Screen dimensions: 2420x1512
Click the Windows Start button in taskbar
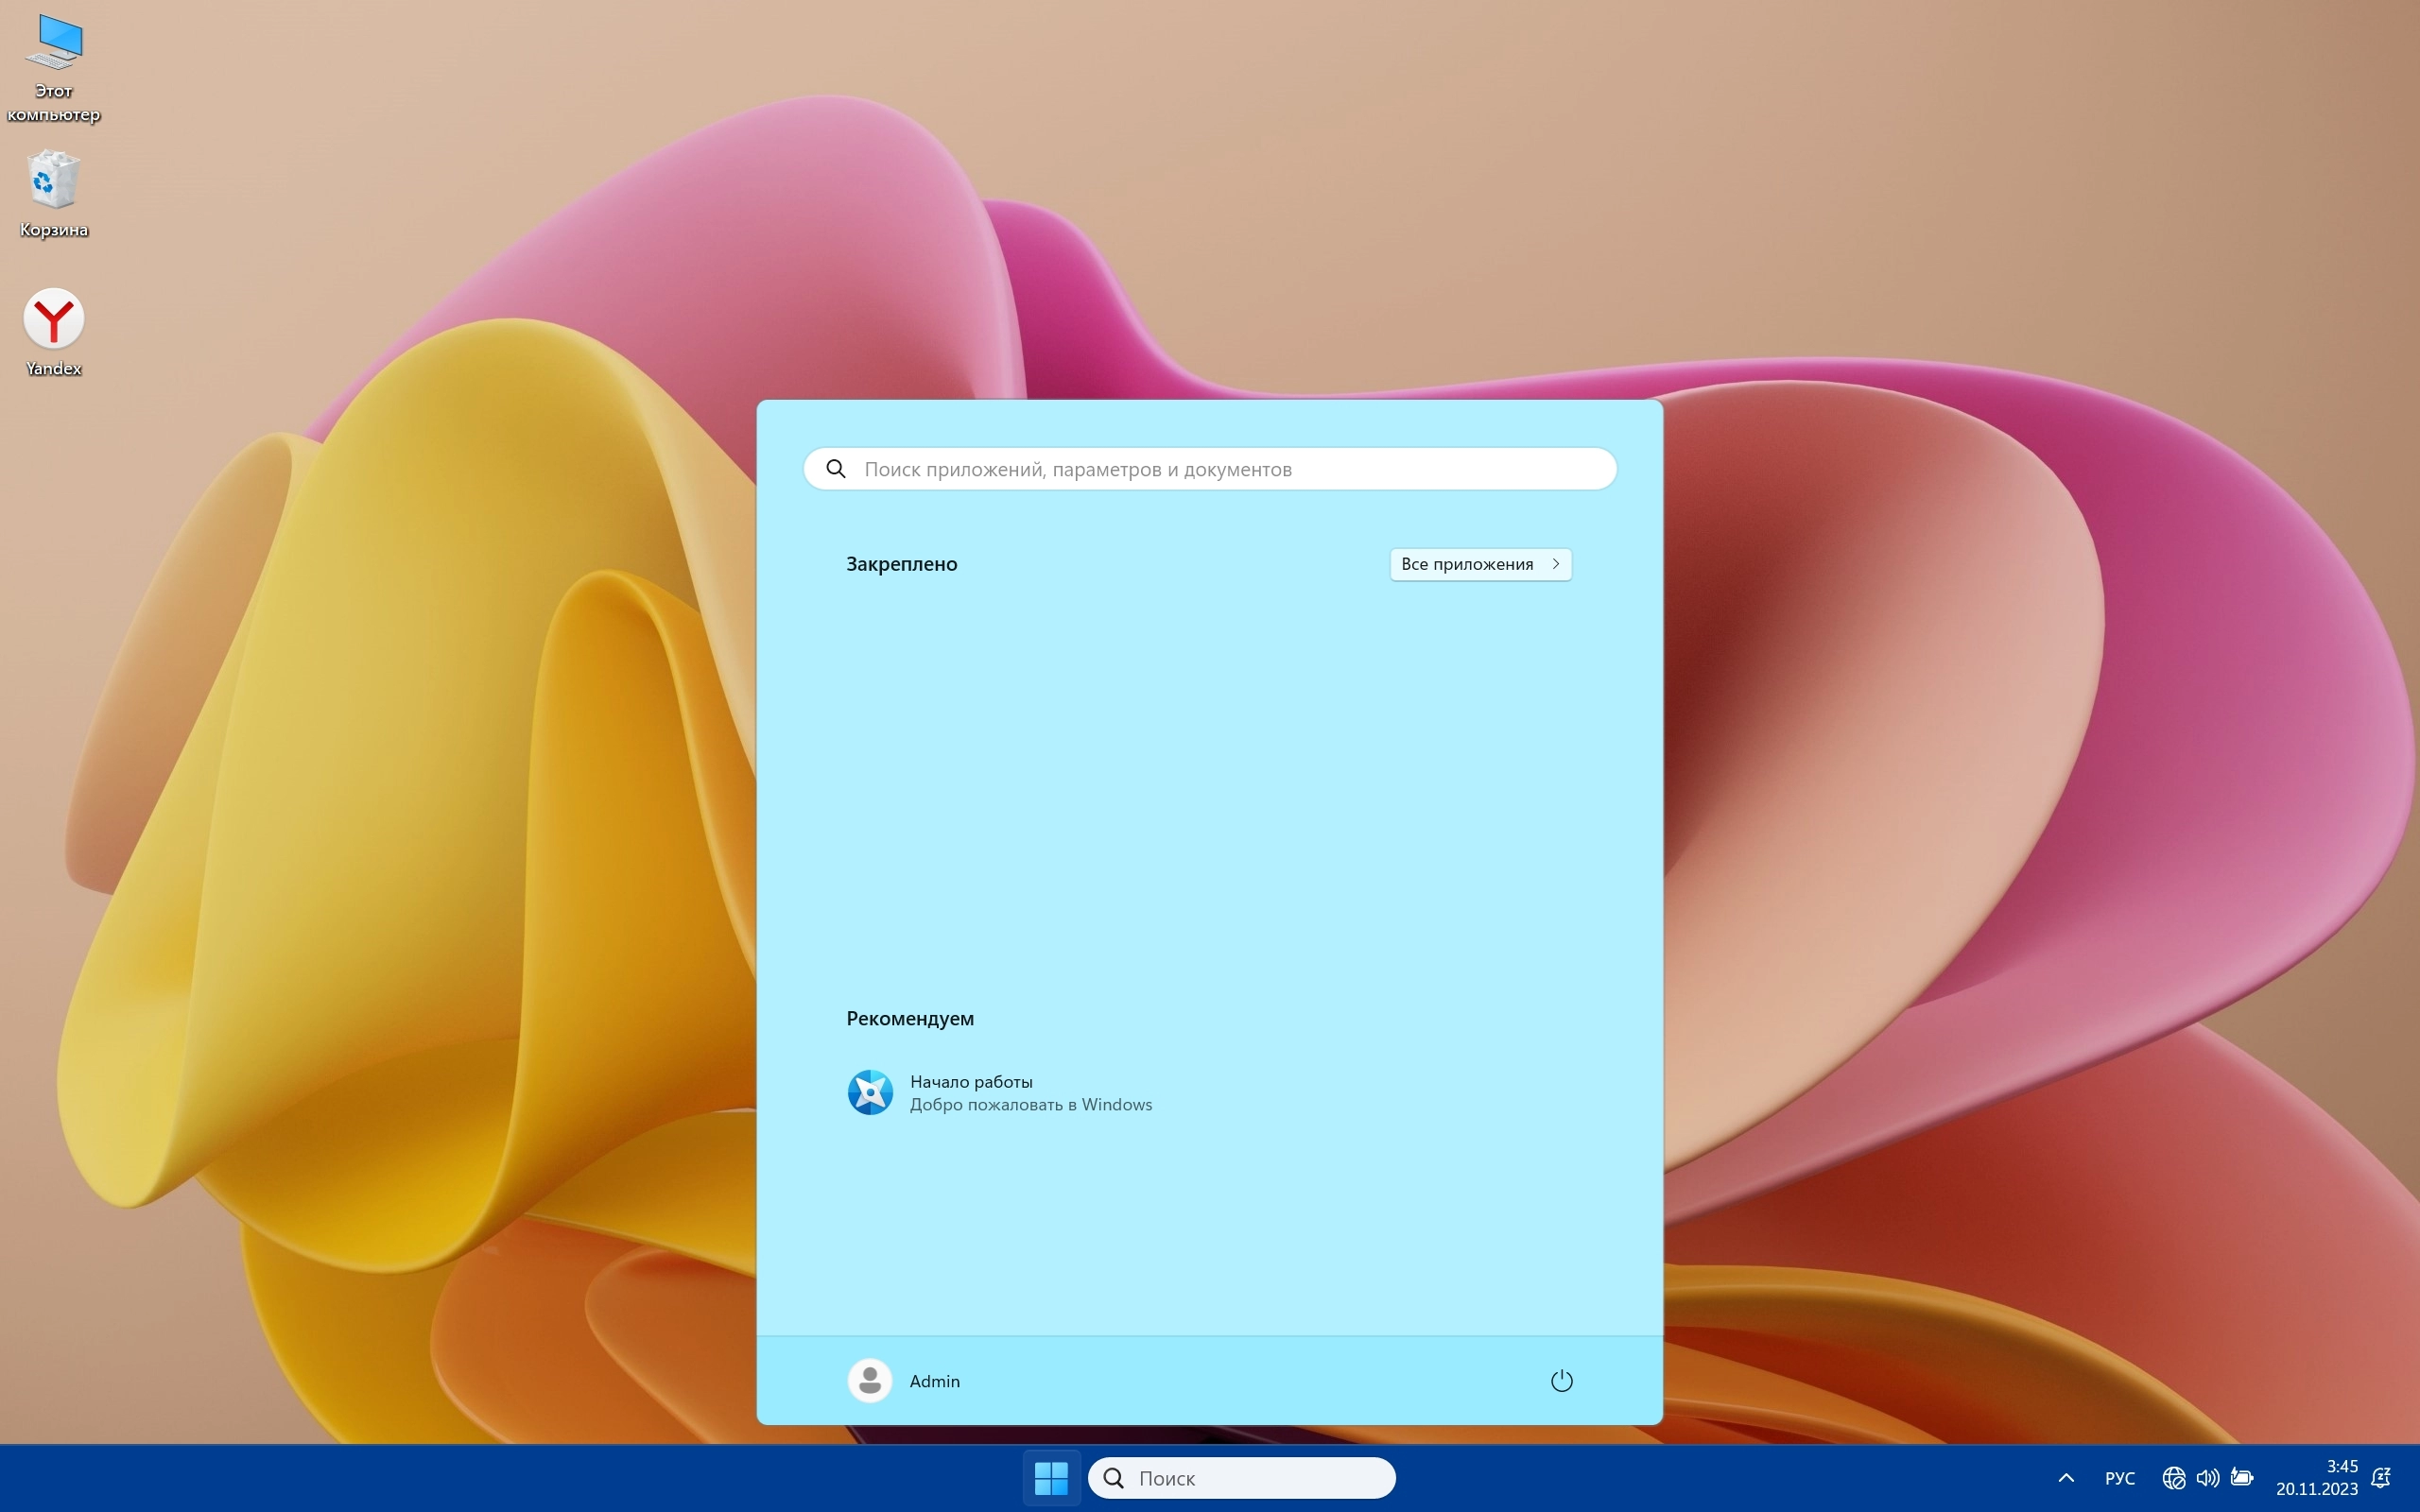point(1051,1477)
